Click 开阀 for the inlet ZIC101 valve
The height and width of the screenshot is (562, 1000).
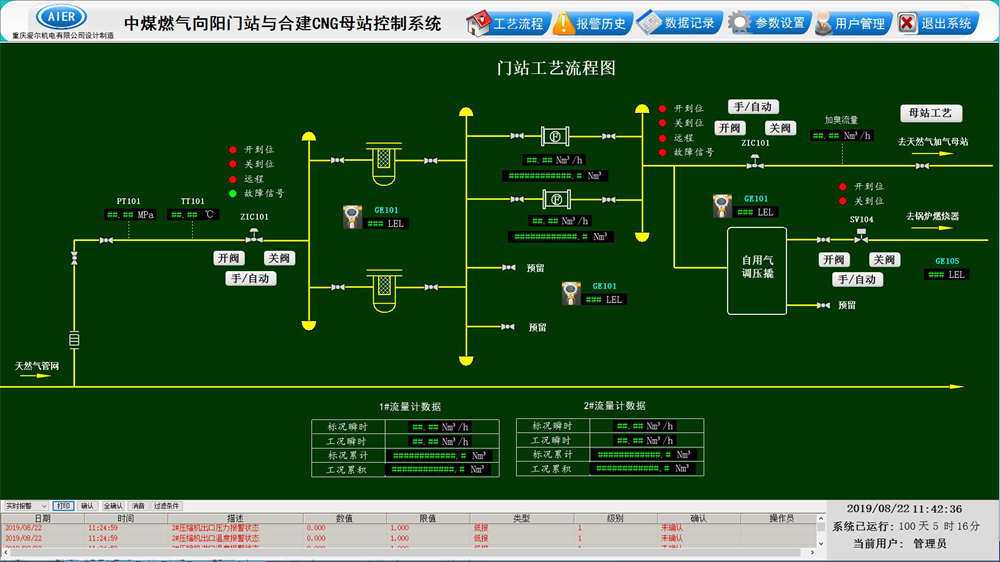click(228, 258)
